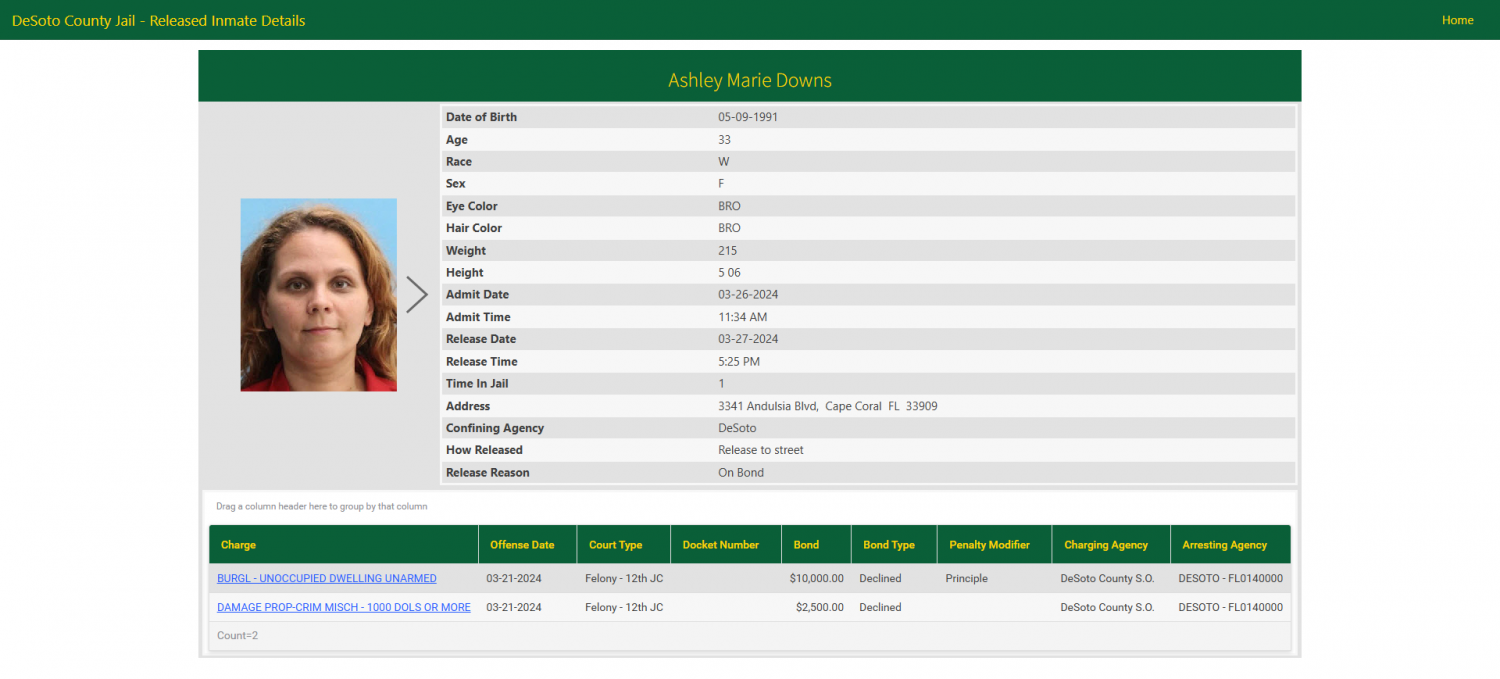1500x679 pixels.
Task: Select the Height value 5 06
Action: [x=731, y=273]
